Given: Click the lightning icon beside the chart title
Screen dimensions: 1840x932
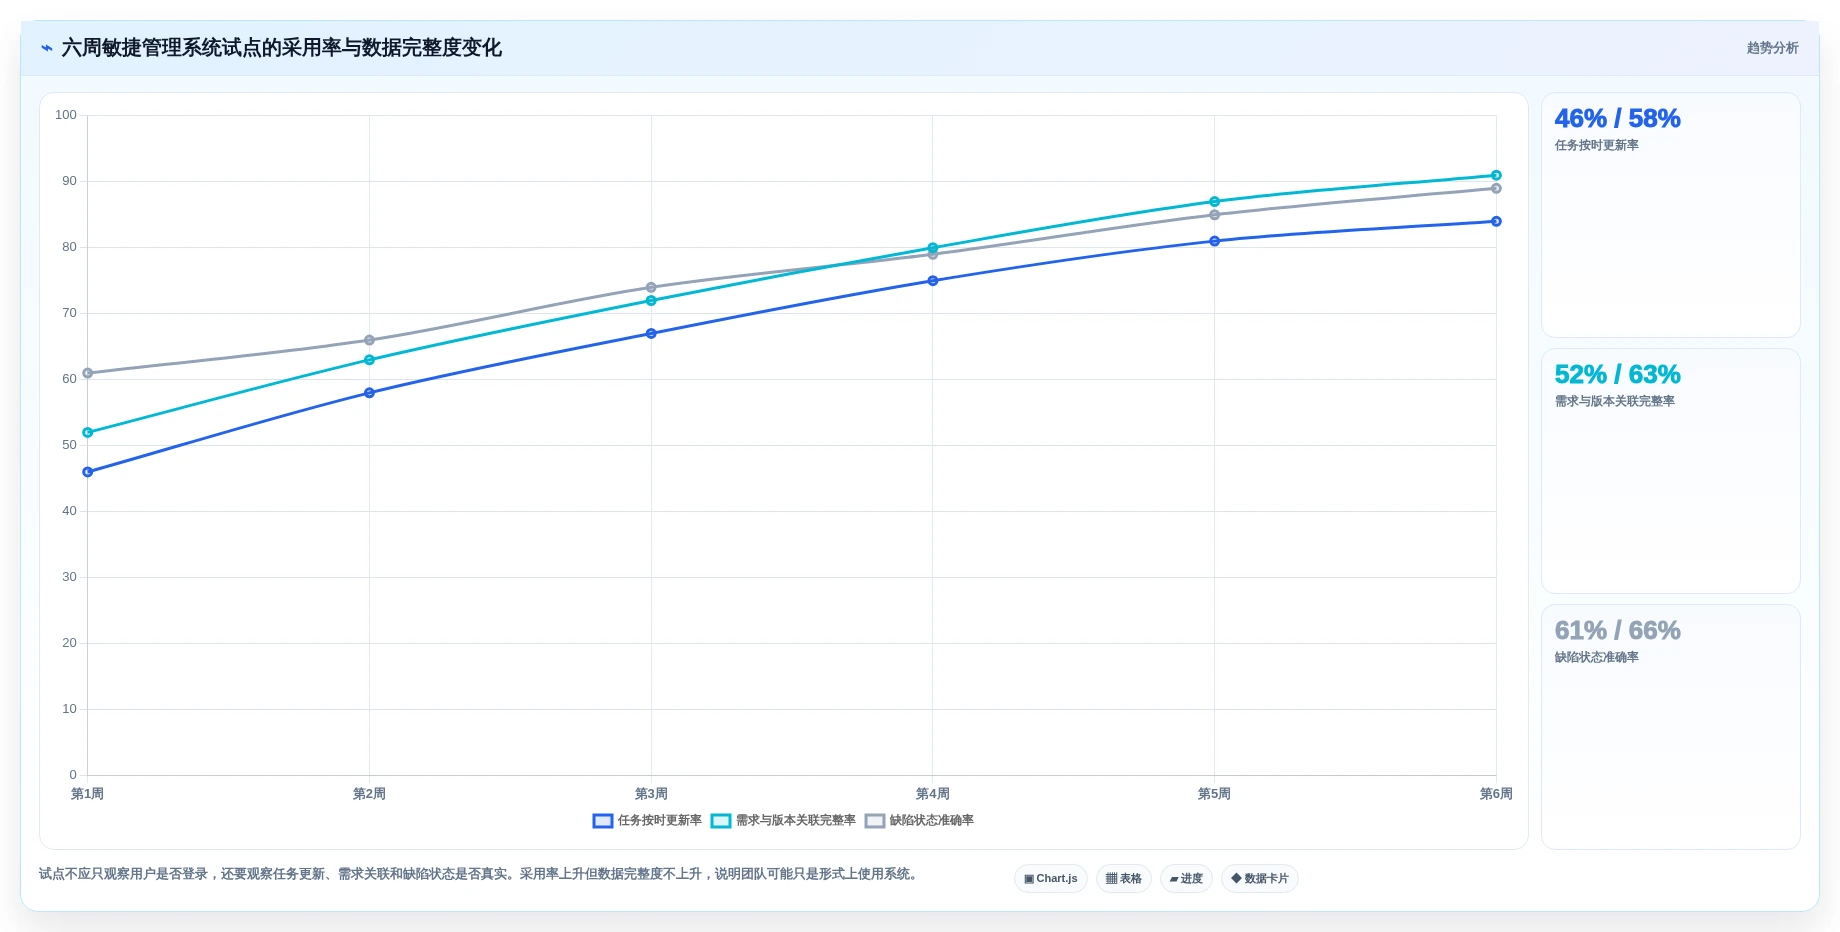Looking at the screenshot, I should click(x=46, y=48).
